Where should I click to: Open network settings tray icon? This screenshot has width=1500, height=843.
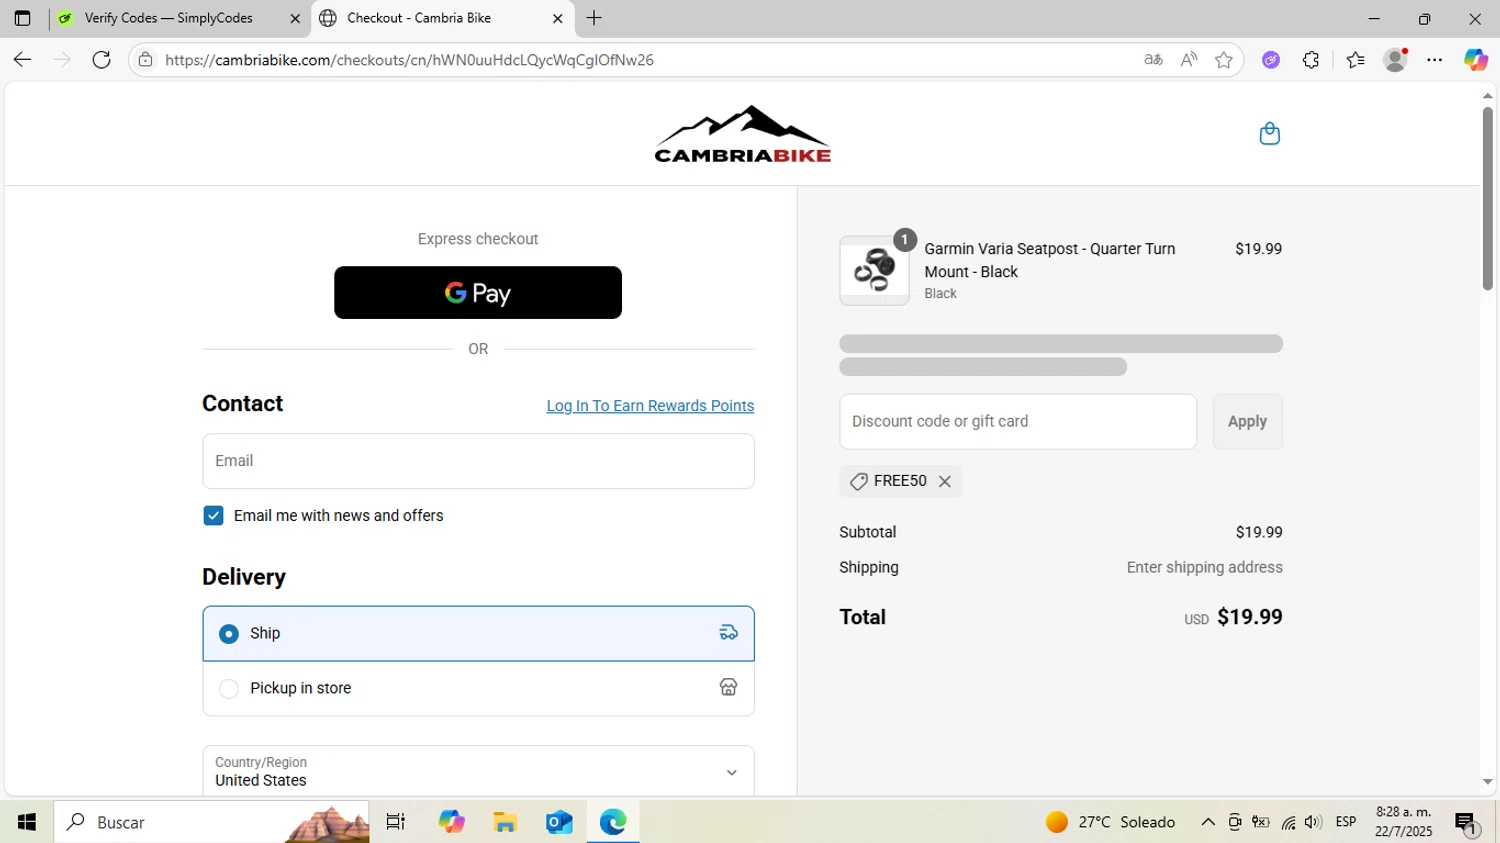[x=1288, y=823]
